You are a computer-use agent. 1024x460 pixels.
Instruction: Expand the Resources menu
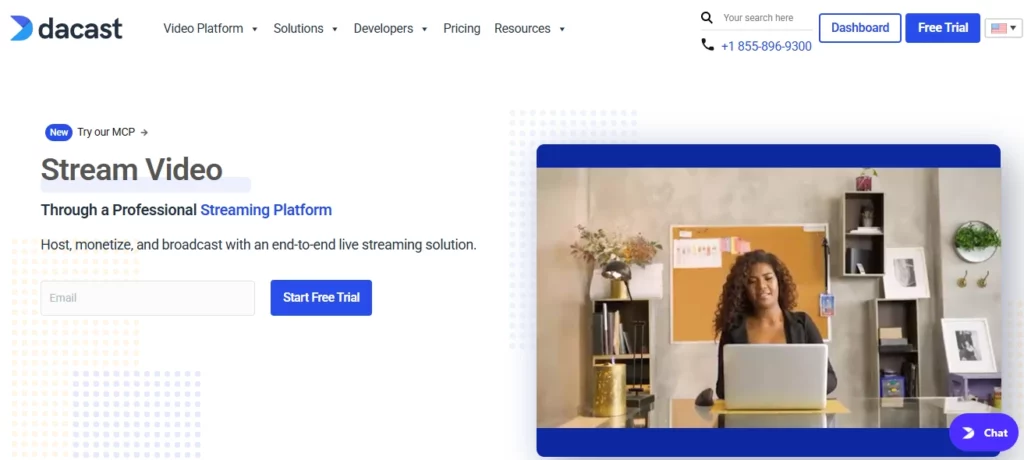(x=529, y=29)
